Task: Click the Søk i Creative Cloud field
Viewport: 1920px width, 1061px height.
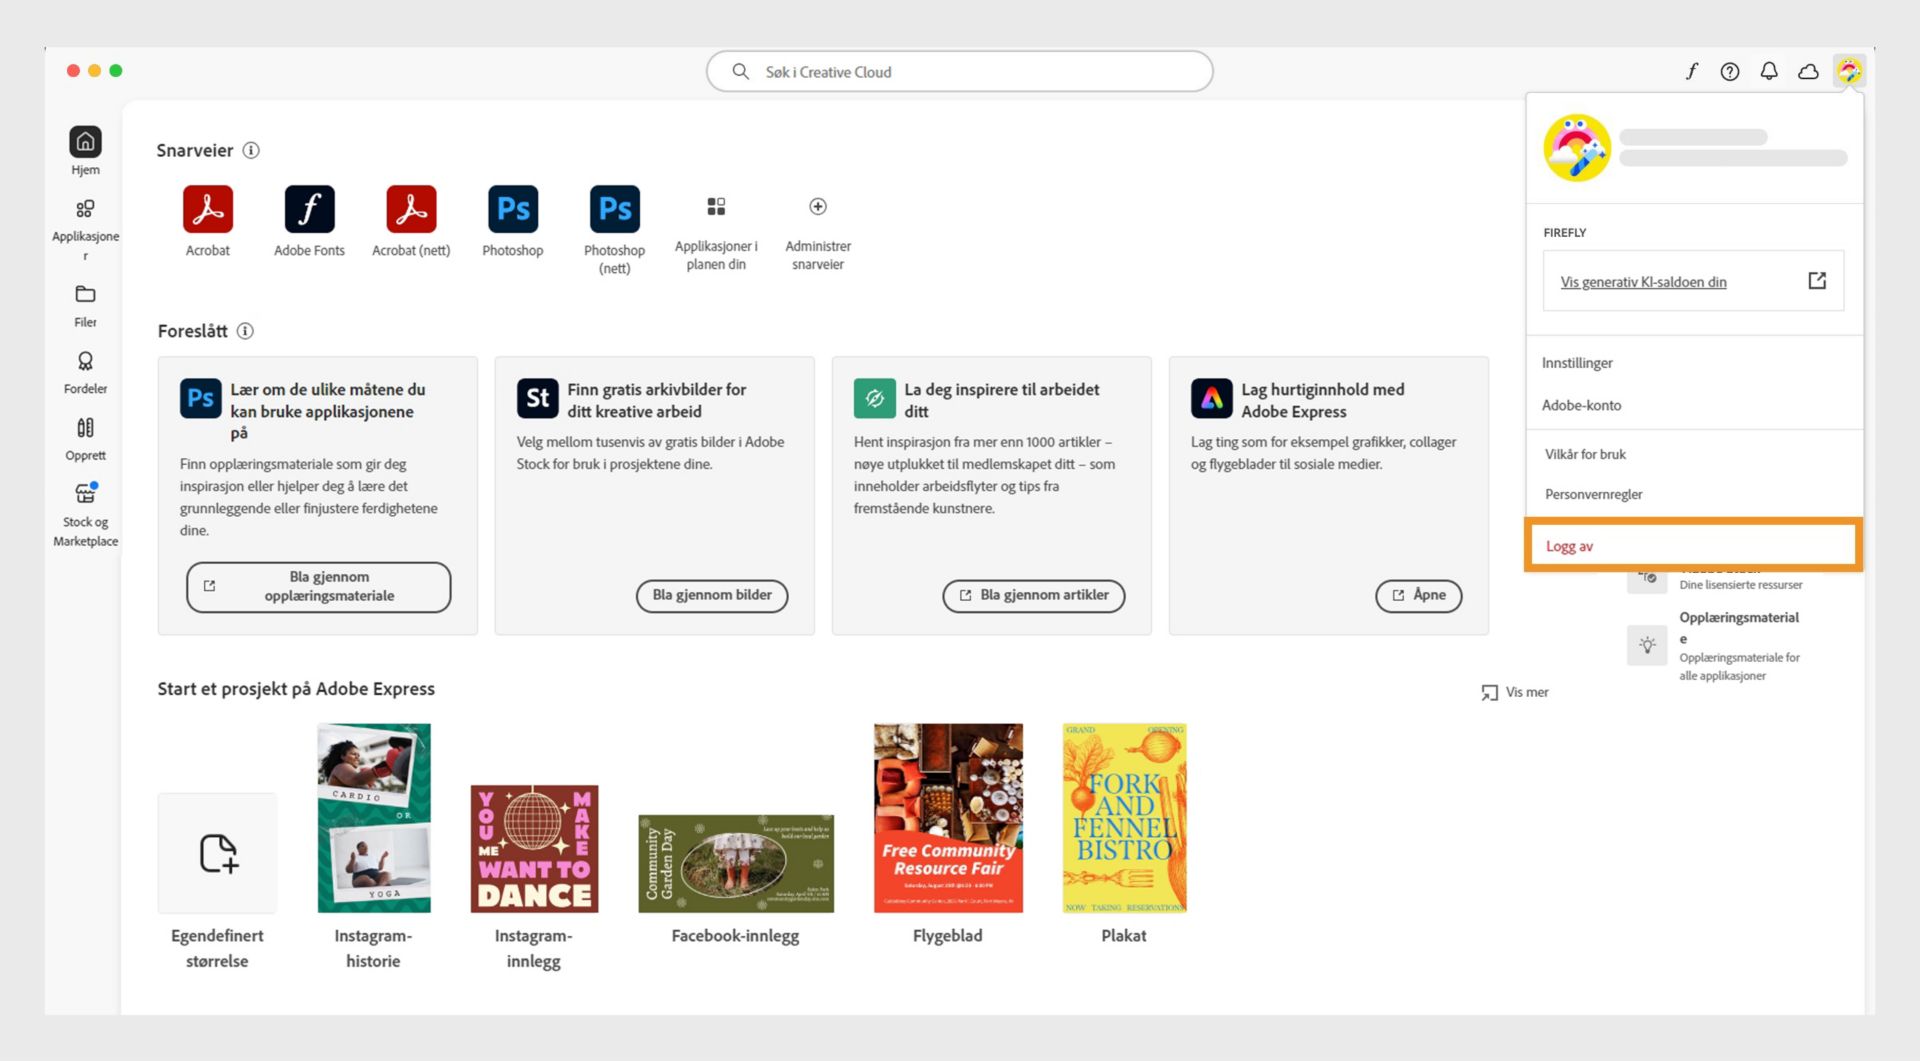Action: [x=959, y=71]
